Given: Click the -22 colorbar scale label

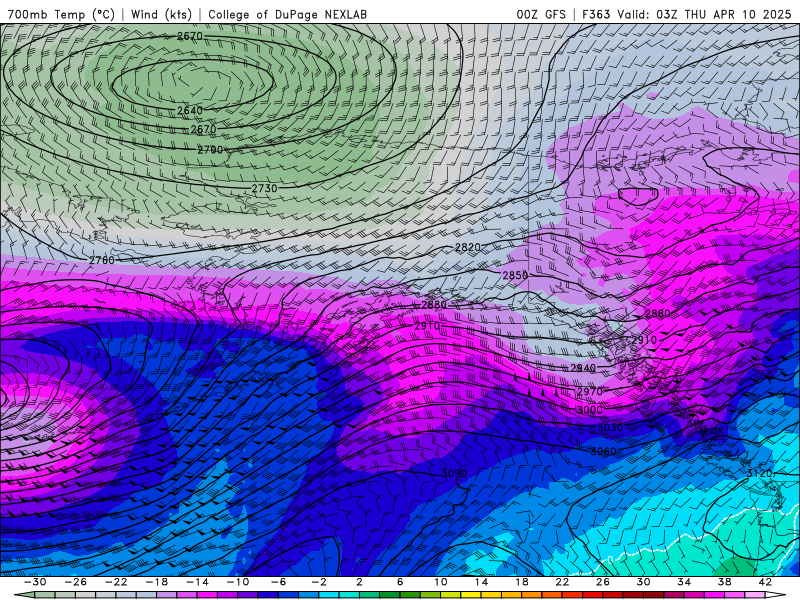Looking at the screenshot, I should point(116,582).
